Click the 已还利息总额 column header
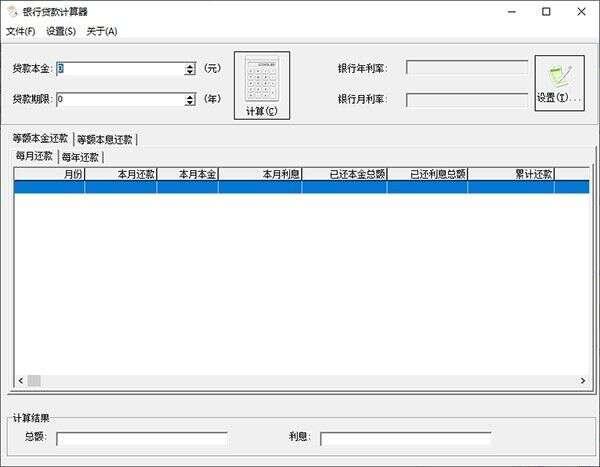 click(x=427, y=174)
